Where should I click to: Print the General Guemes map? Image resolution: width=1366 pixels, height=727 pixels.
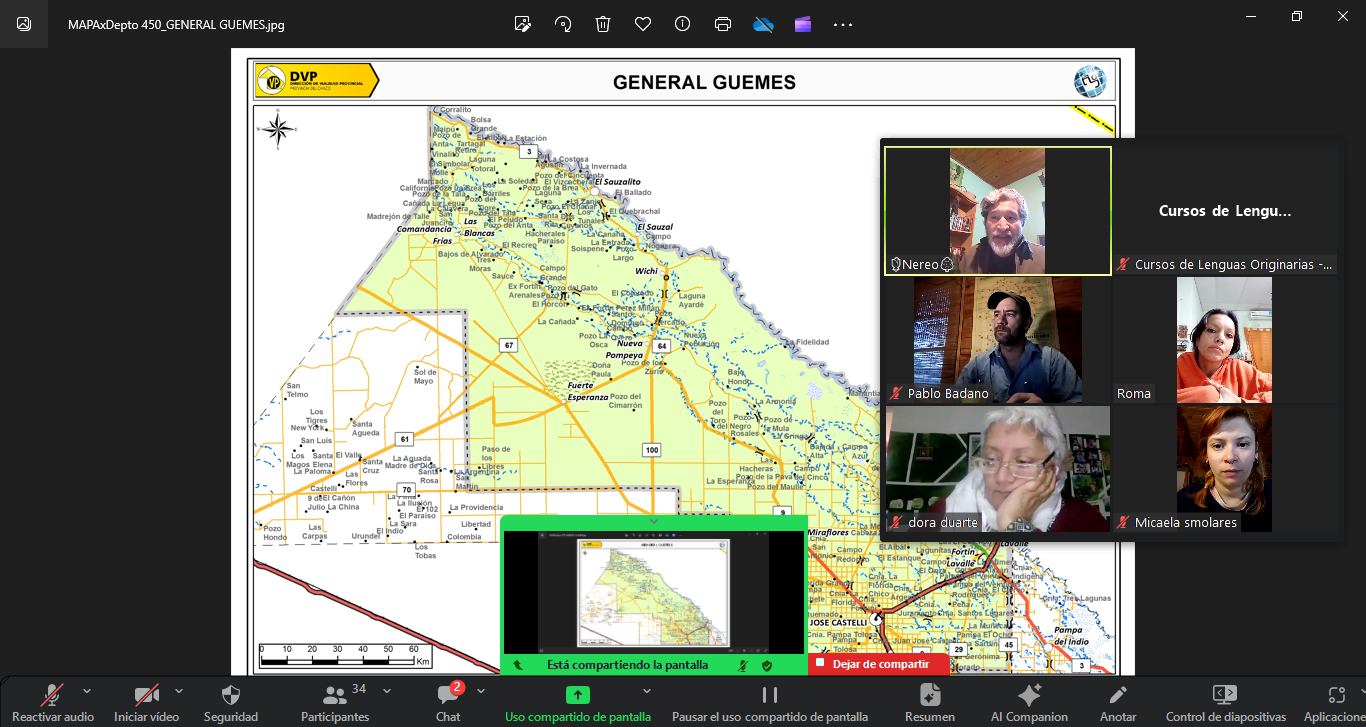pyautogui.click(x=723, y=24)
